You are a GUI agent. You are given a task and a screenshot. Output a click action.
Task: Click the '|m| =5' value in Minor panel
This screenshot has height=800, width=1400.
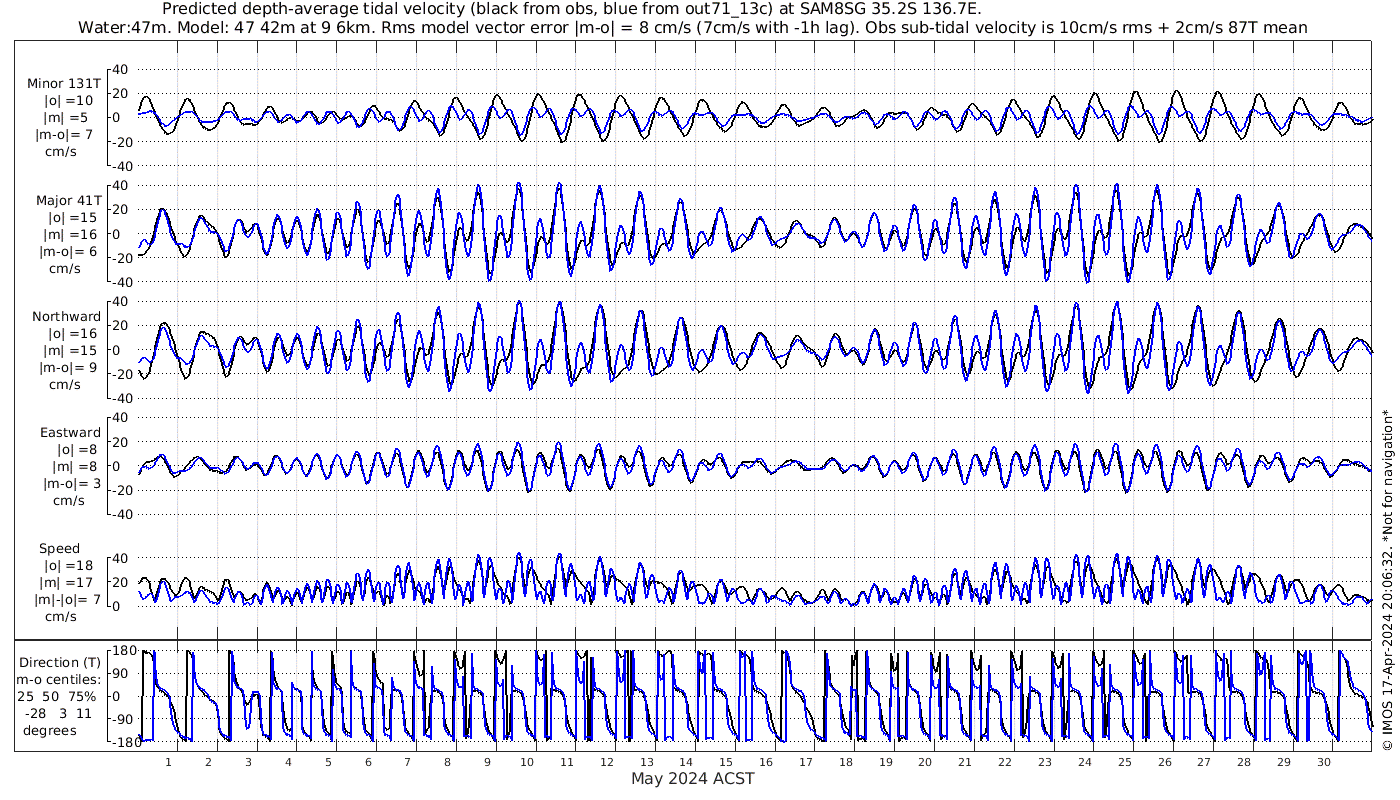(x=68, y=118)
